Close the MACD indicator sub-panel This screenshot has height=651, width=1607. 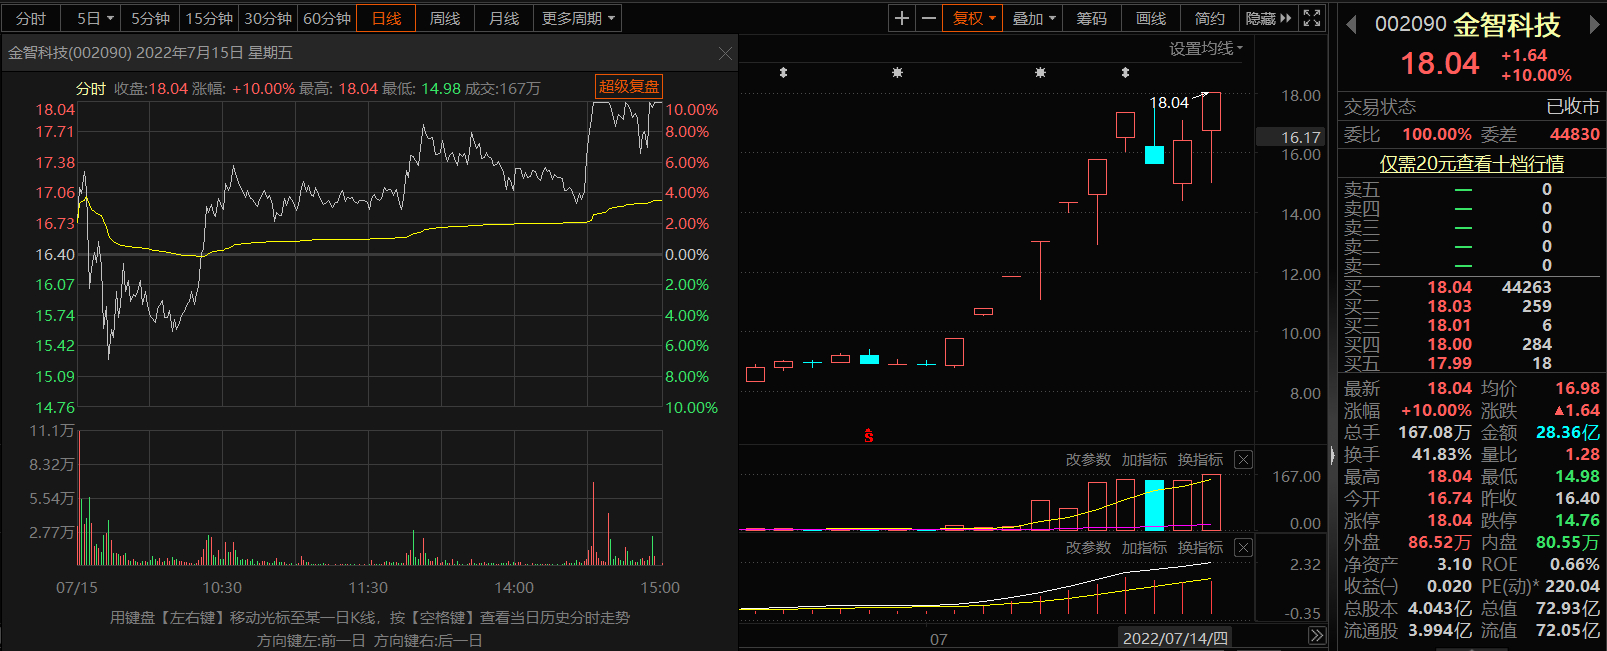[1243, 548]
